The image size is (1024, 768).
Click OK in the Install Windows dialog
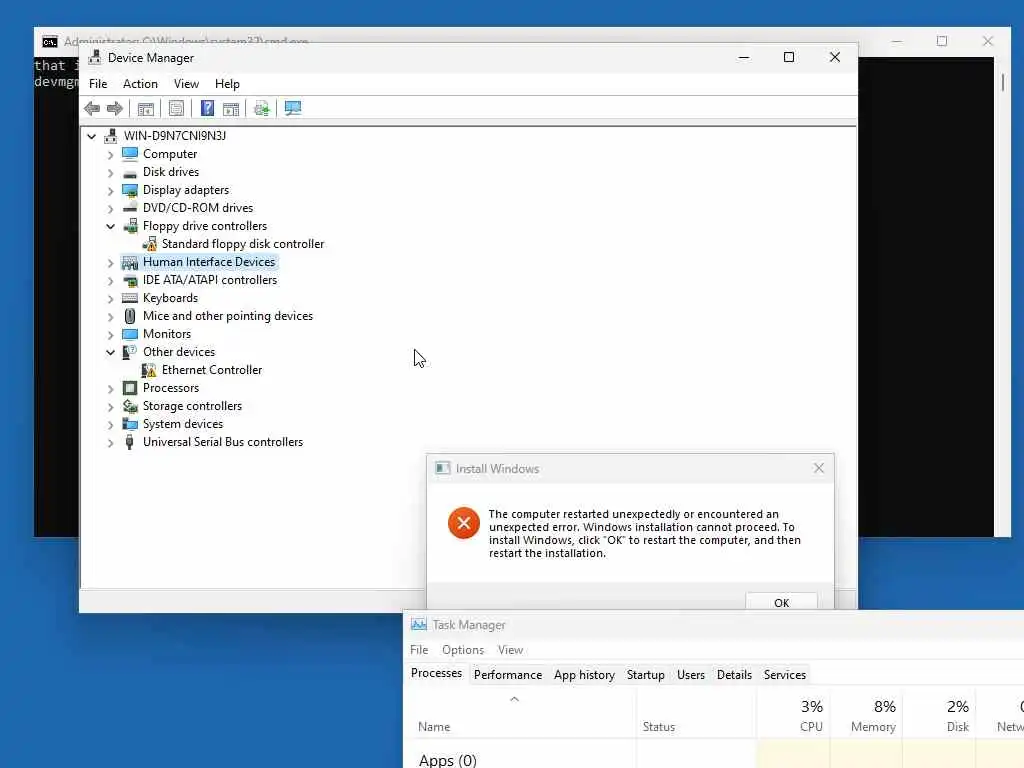pyautogui.click(x=781, y=601)
